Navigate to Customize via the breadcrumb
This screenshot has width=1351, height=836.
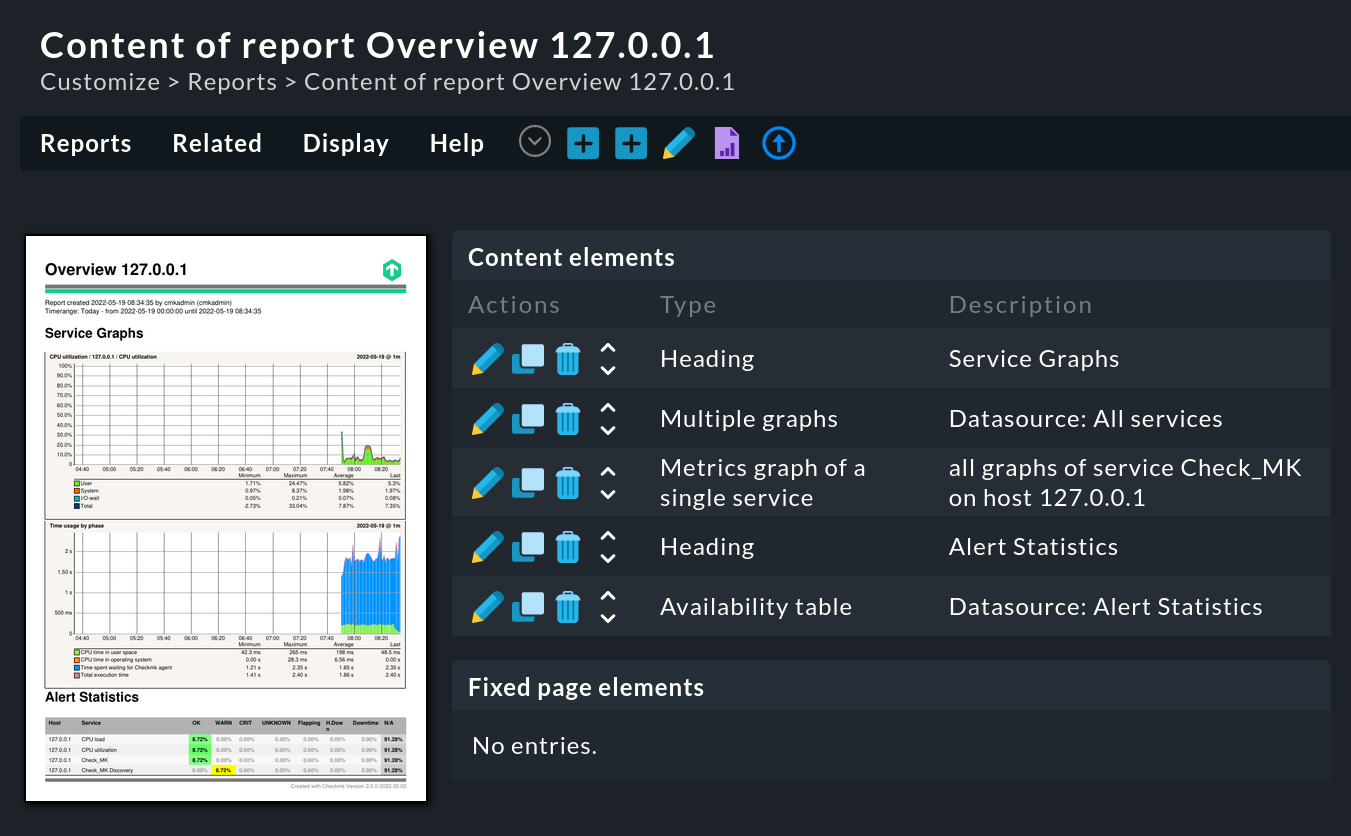[x=99, y=81]
